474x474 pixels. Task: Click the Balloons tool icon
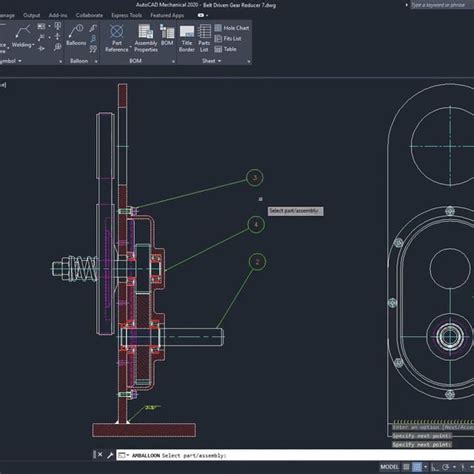click(76, 31)
